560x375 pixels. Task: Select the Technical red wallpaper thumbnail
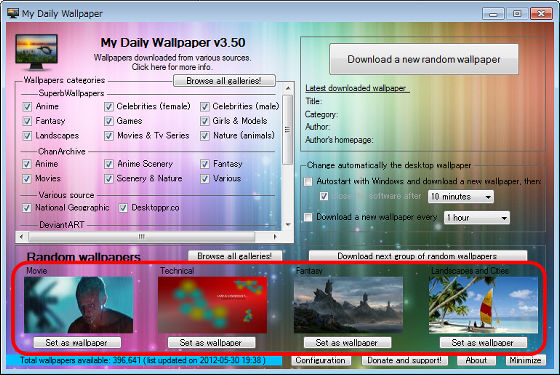212,305
